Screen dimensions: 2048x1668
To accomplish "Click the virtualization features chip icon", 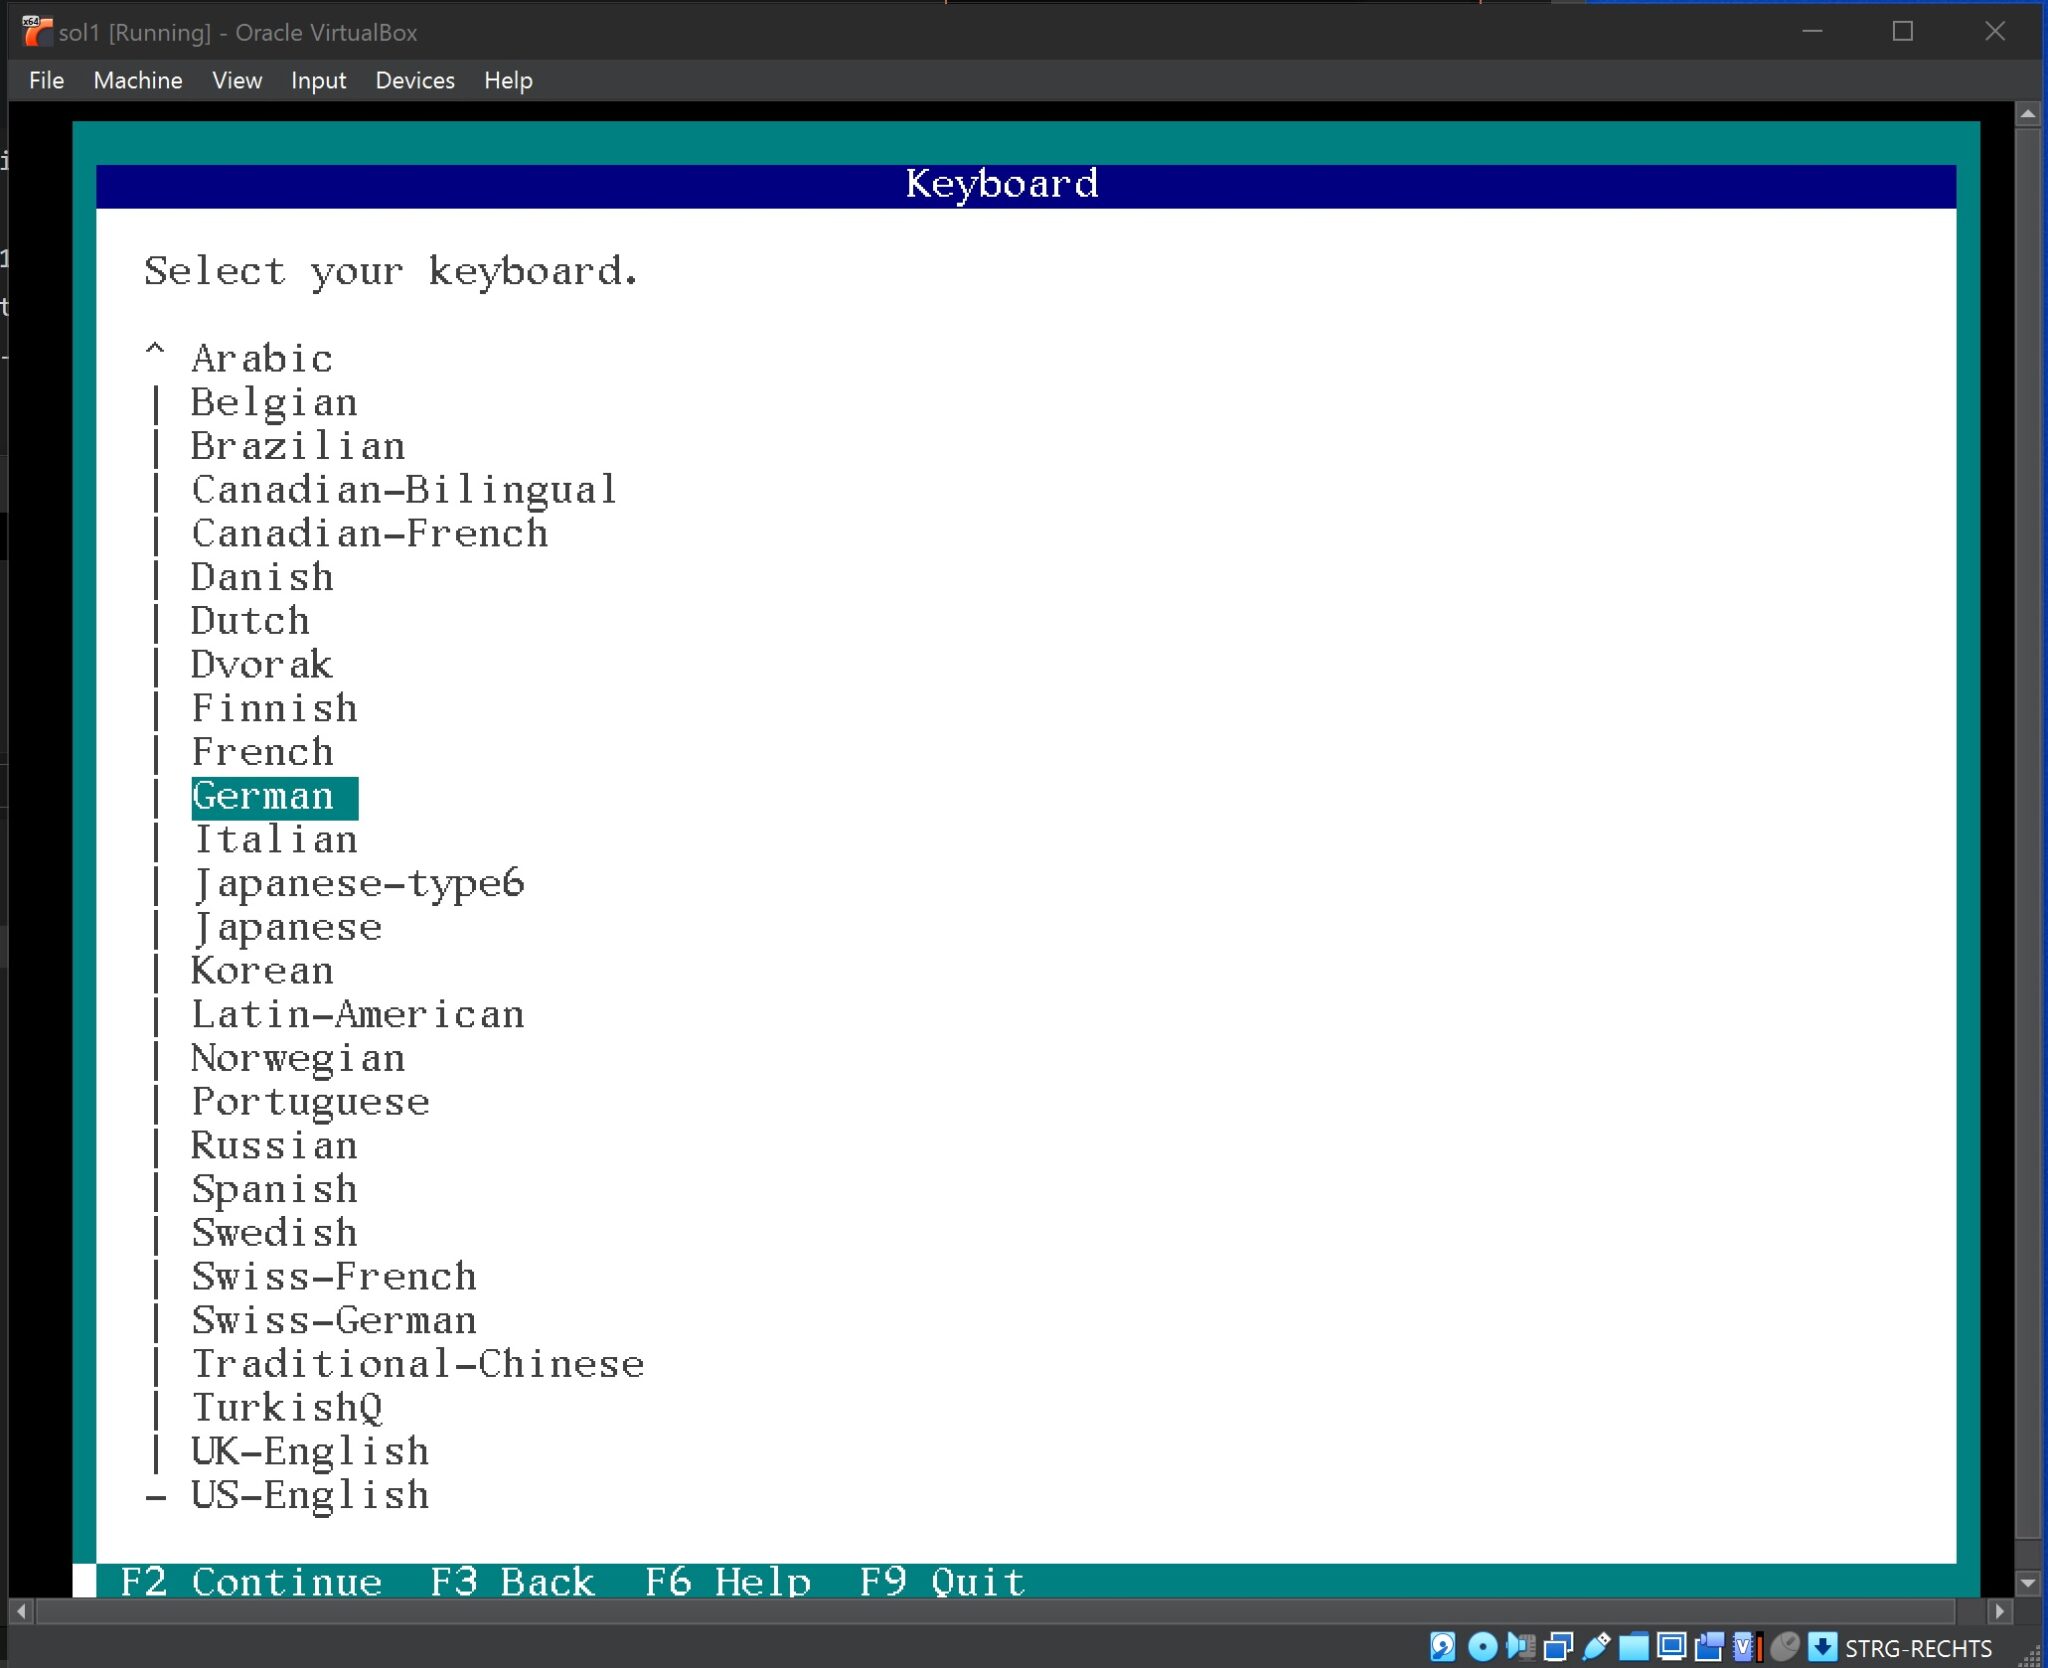I will click(x=1744, y=1648).
